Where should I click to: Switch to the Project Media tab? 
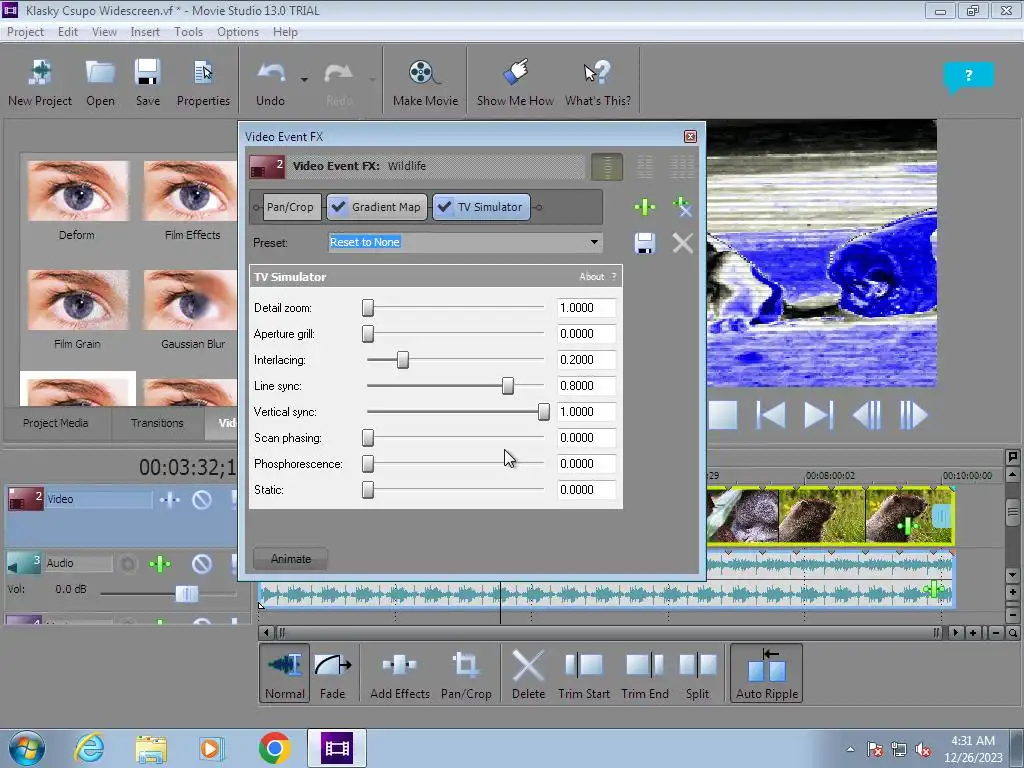[x=56, y=423]
